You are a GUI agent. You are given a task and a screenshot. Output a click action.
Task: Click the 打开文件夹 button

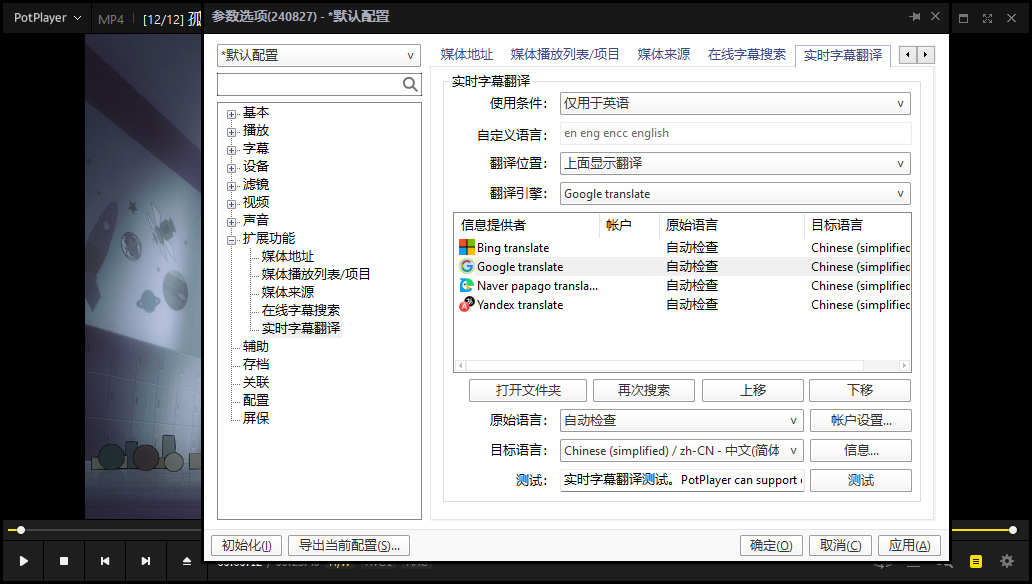click(528, 390)
